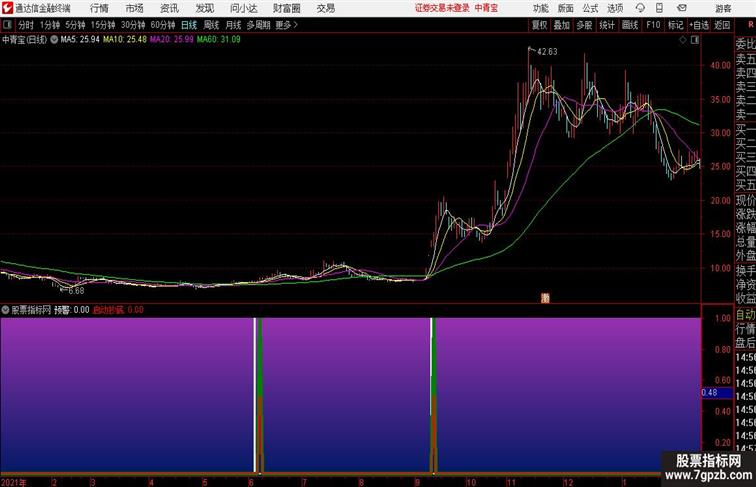Open the 选项 menu
This screenshot has height=487, width=756.
click(615, 8)
